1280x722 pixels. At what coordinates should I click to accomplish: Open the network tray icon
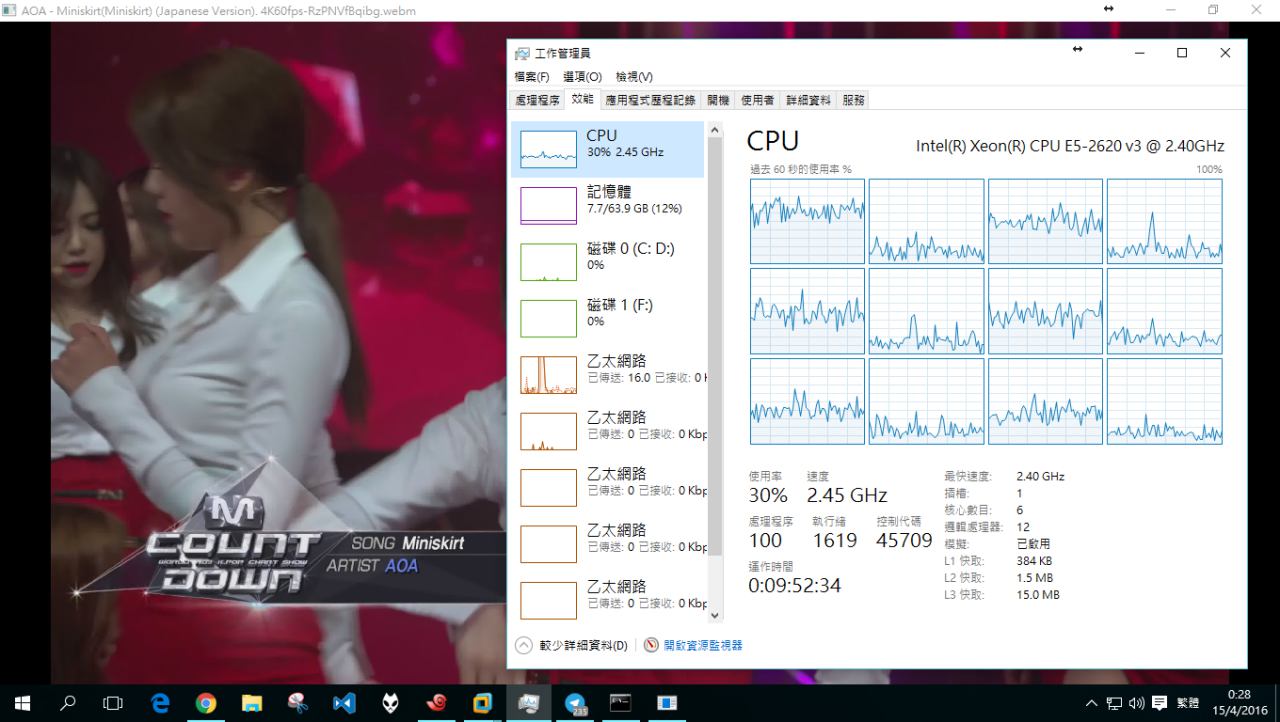tap(1114, 703)
